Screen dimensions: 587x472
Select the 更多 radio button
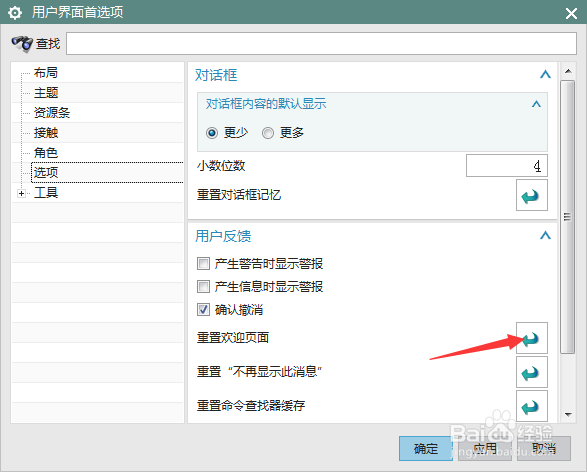[268, 133]
